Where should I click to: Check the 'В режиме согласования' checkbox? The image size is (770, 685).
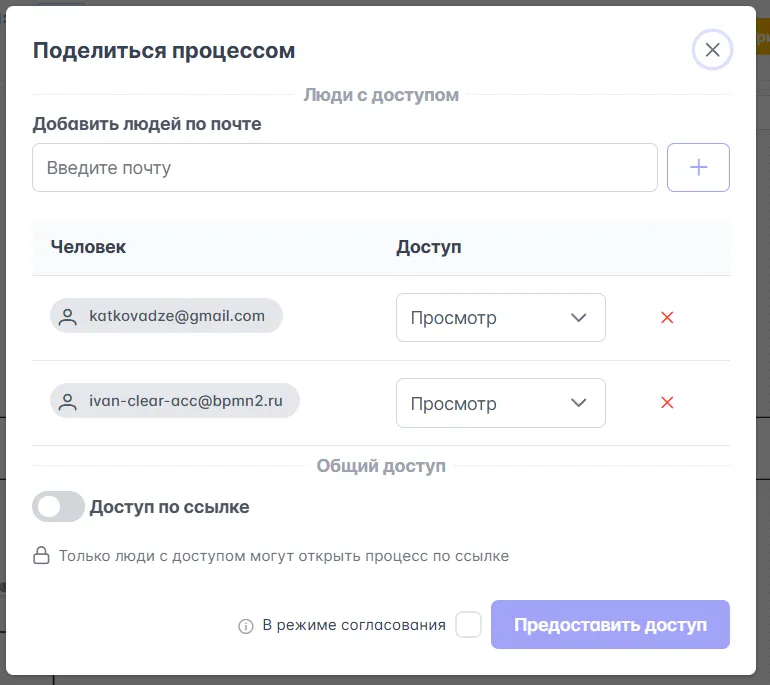point(468,625)
